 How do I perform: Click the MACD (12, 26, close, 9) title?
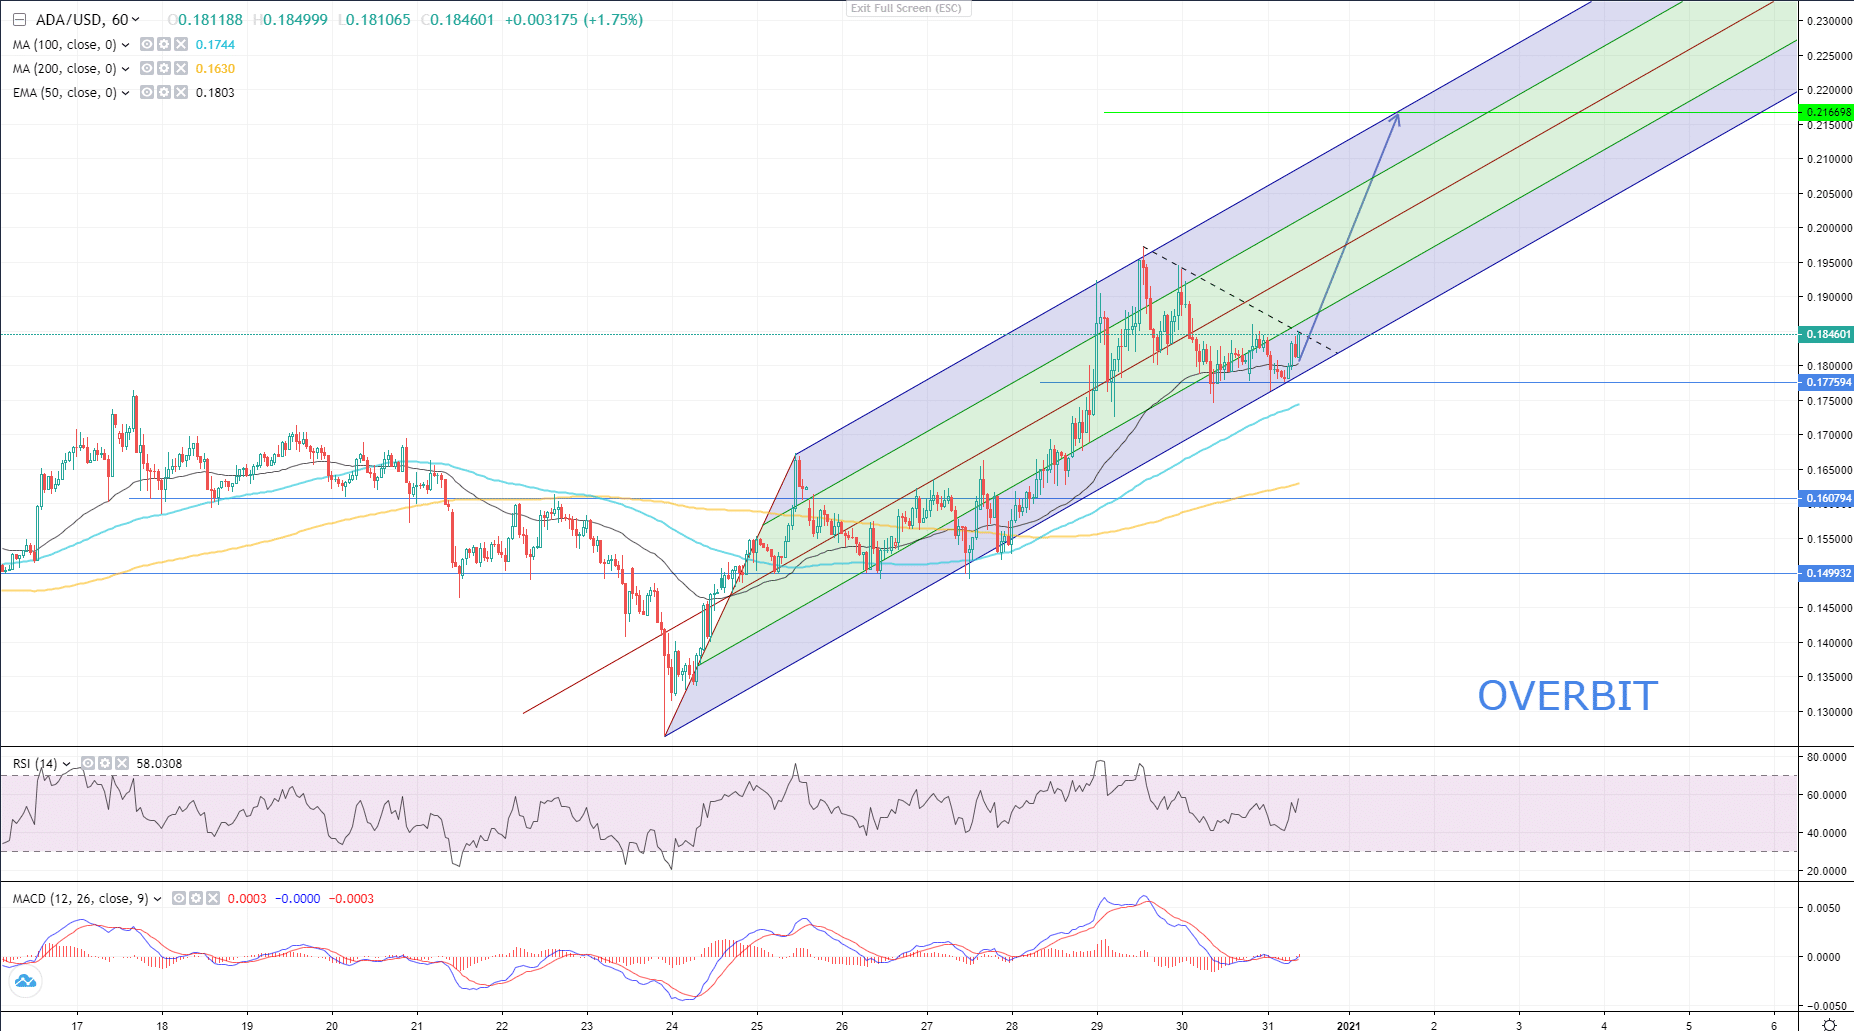pyautogui.click(x=80, y=899)
